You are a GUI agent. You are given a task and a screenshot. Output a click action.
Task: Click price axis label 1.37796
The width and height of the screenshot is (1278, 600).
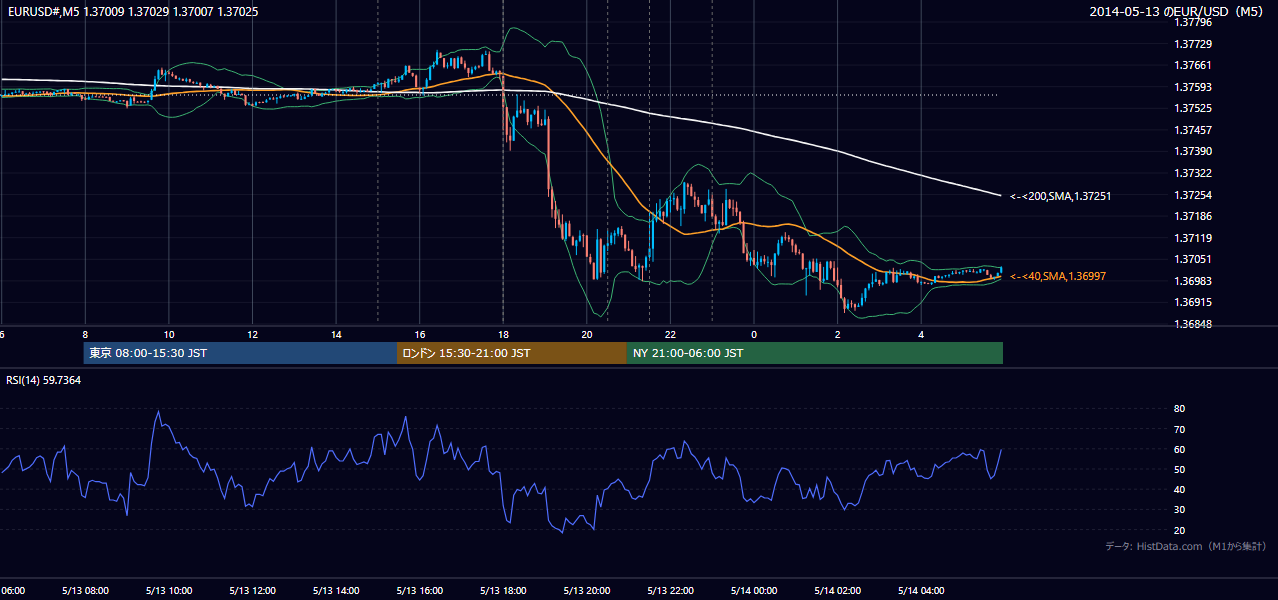pyautogui.click(x=1193, y=21)
